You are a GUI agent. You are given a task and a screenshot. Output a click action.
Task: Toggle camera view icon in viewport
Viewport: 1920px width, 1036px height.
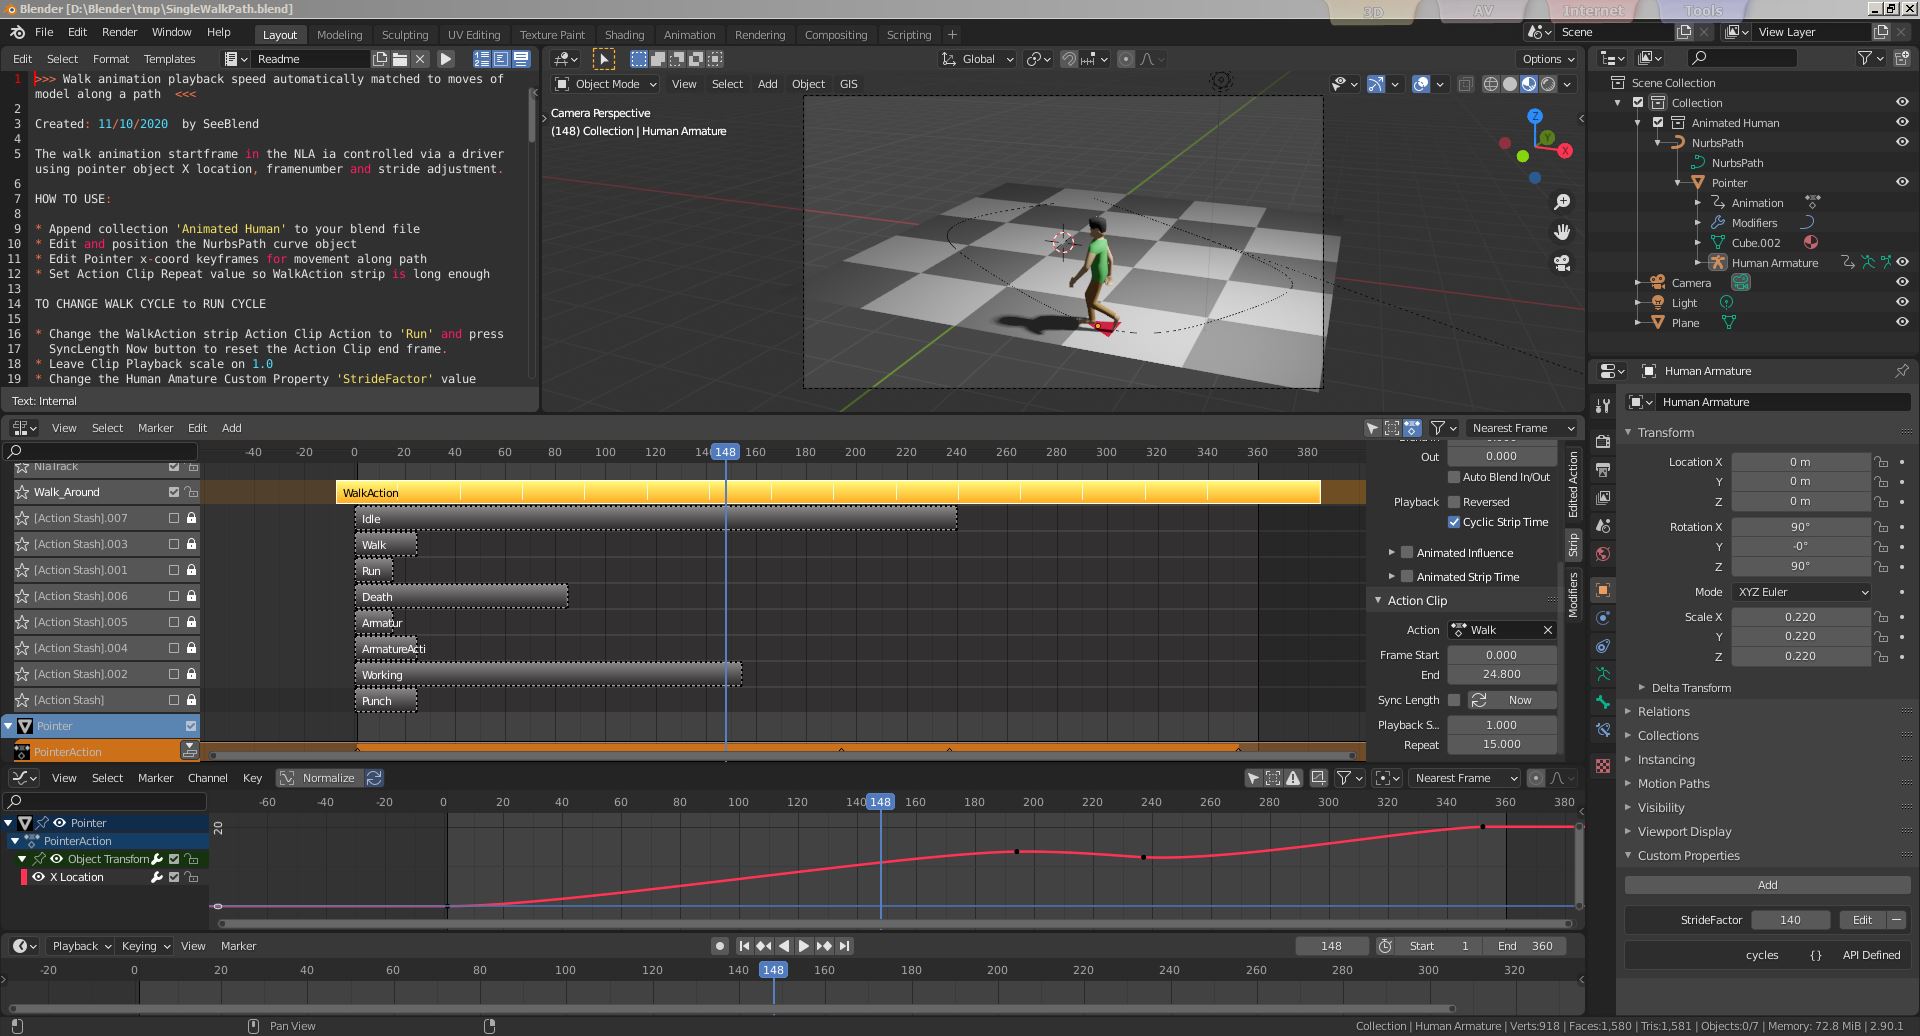pos(1562,263)
